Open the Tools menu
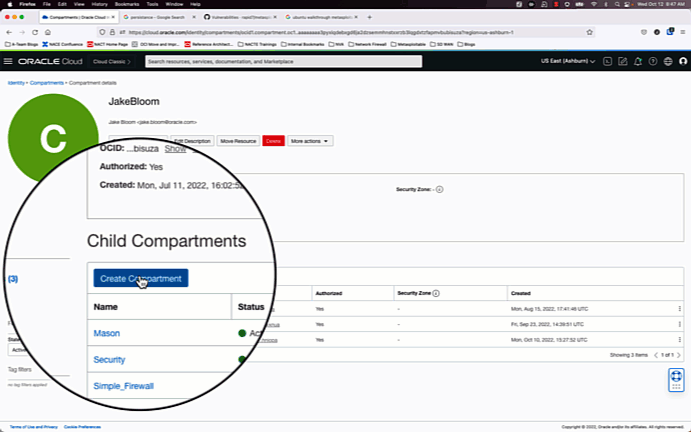The image size is (691, 432). [x=152, y=4]
